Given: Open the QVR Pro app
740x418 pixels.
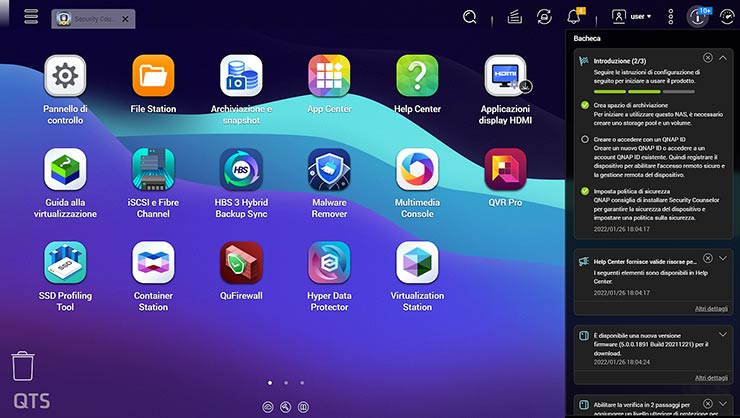Looking at the screenshot, I should pos(505,169).
